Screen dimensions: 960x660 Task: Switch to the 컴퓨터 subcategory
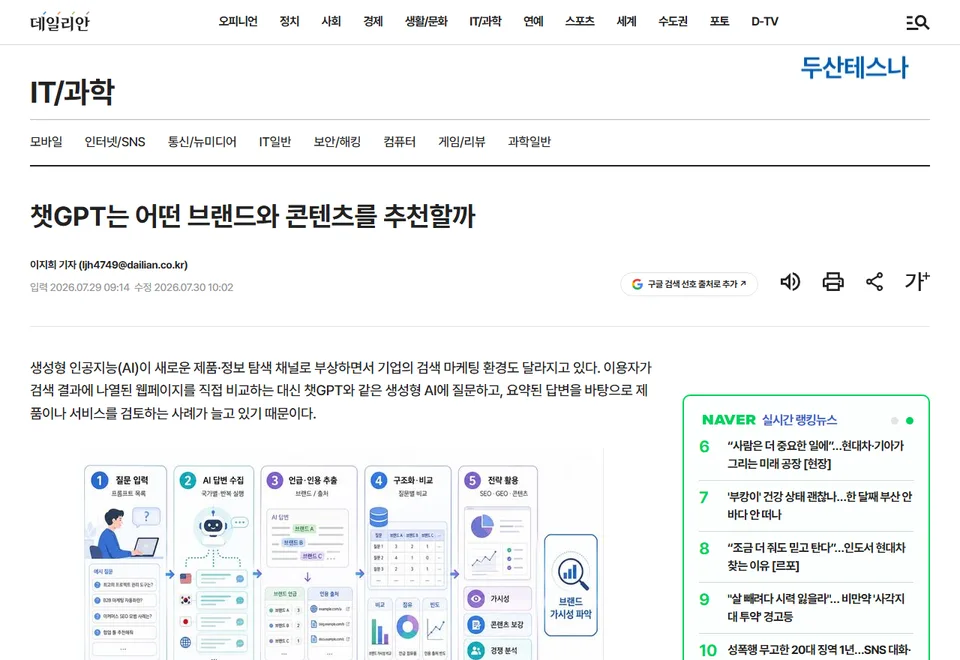pyautogui.click(x=400, y=141)
